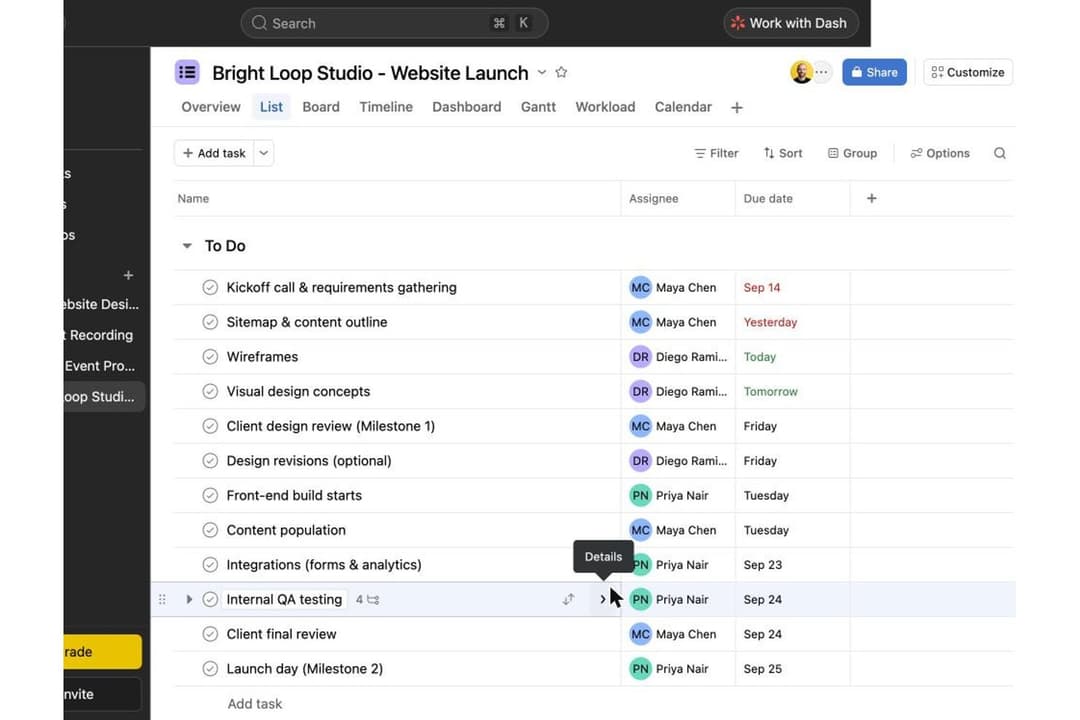The image size is (1080, 720).
Task: Mark Sitemap & content outline complete
Action: coord(210,322)
